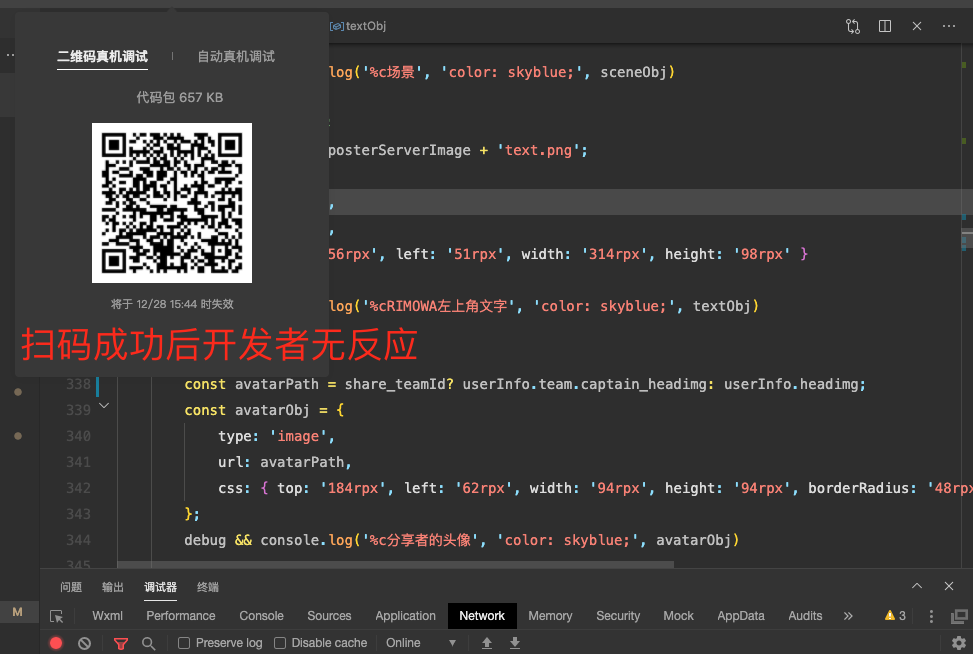Close the editor with the X icon
This screenshot has height=654, width=973.
pyautogui.click(x=917, y=26)
